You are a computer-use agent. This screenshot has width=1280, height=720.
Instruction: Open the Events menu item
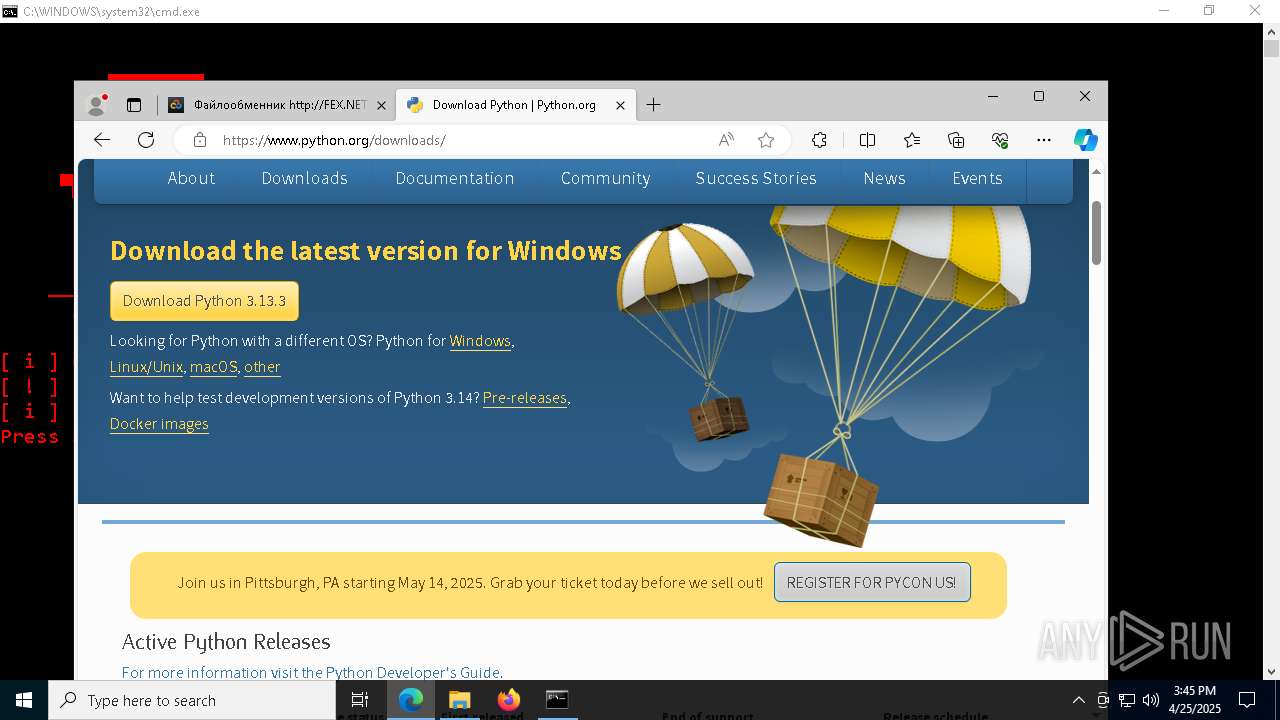click(977, 178)
